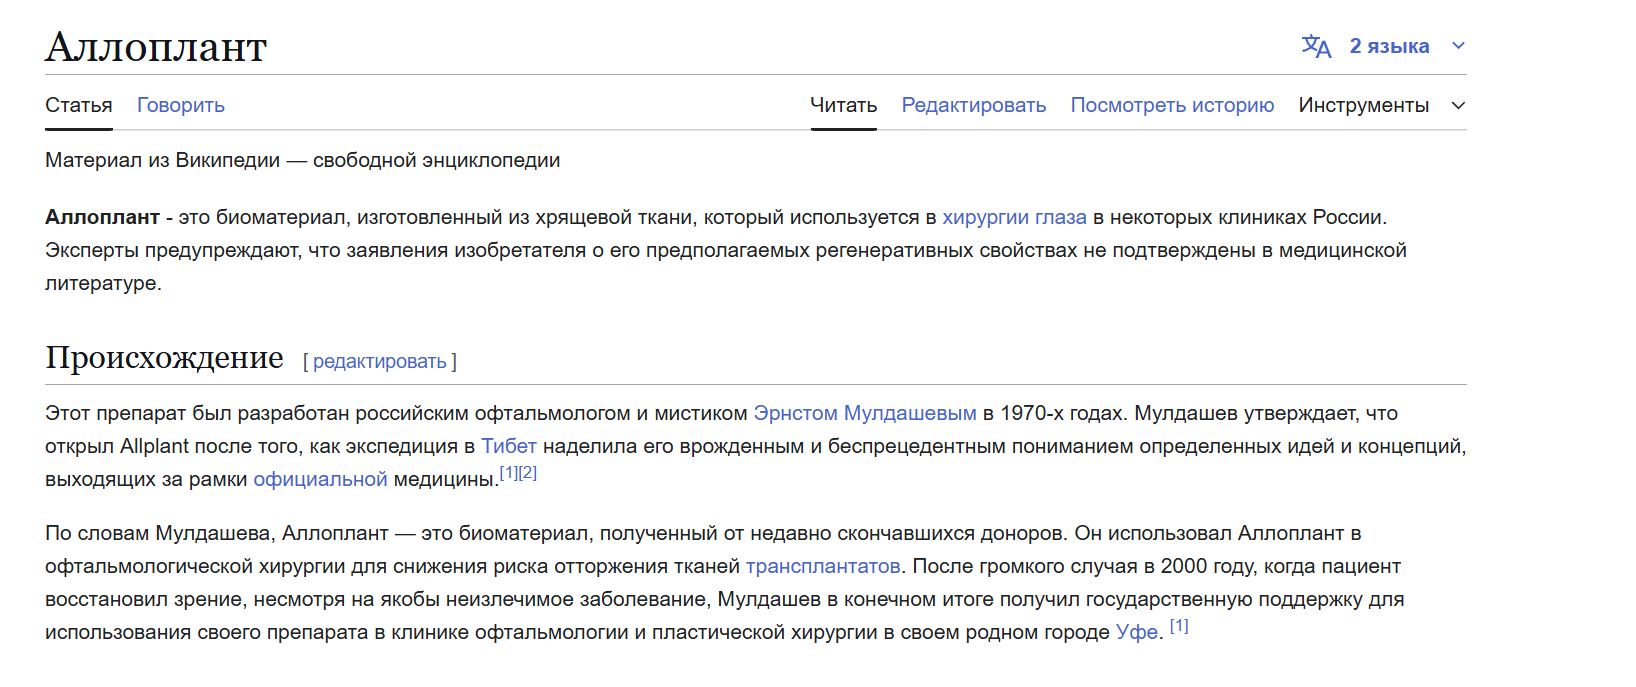
Task: Open the 2 языка language list
Action: tap(1389, 46)
